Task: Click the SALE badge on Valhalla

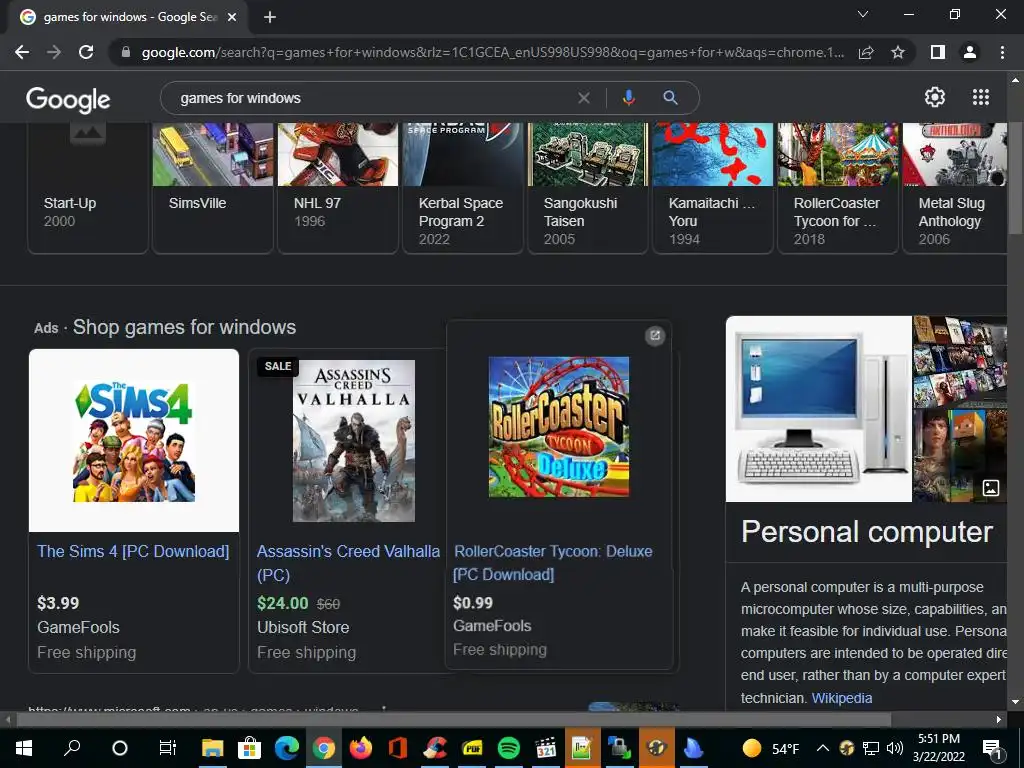Action: pos(278,366)
